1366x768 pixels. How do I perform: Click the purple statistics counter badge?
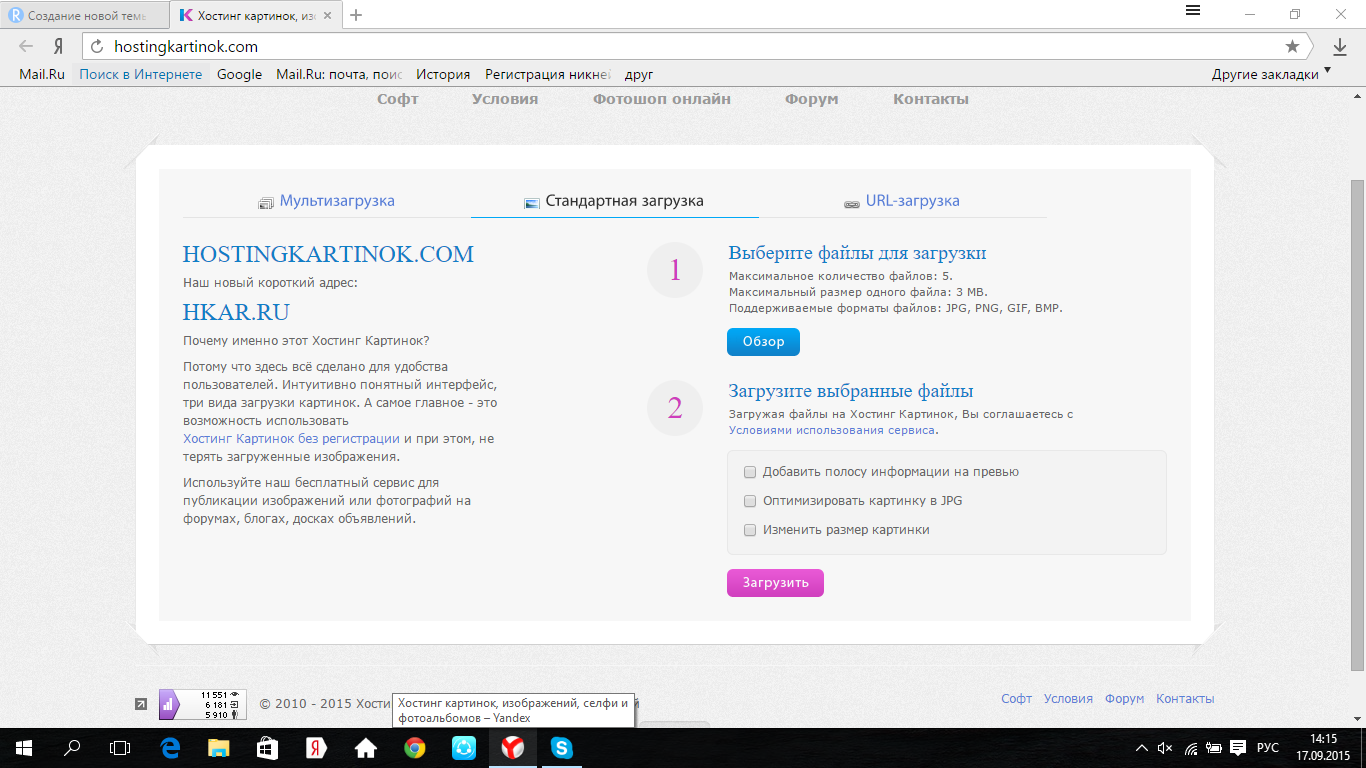[202, 704]
